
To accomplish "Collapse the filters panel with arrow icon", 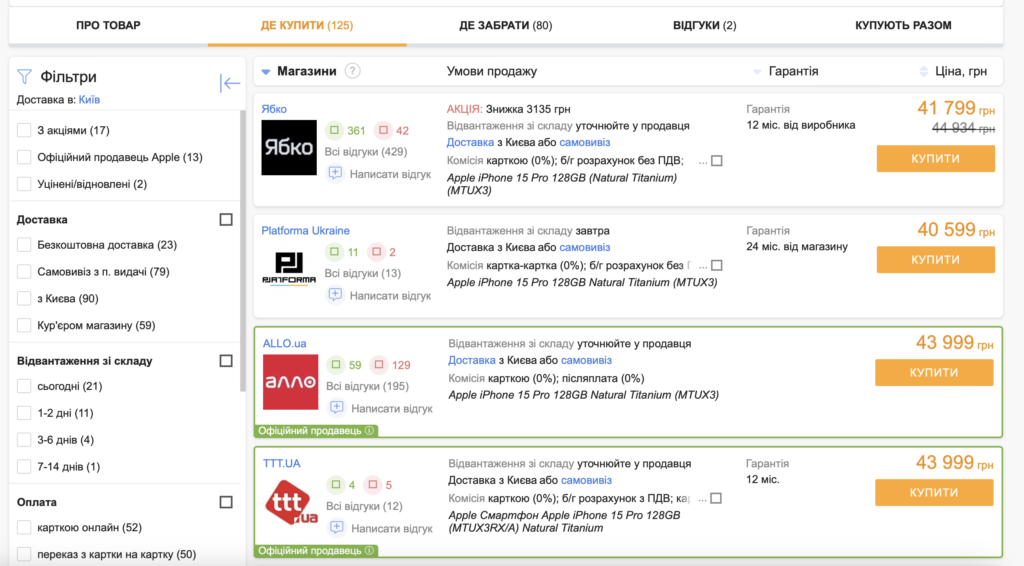I will point(230,84).
